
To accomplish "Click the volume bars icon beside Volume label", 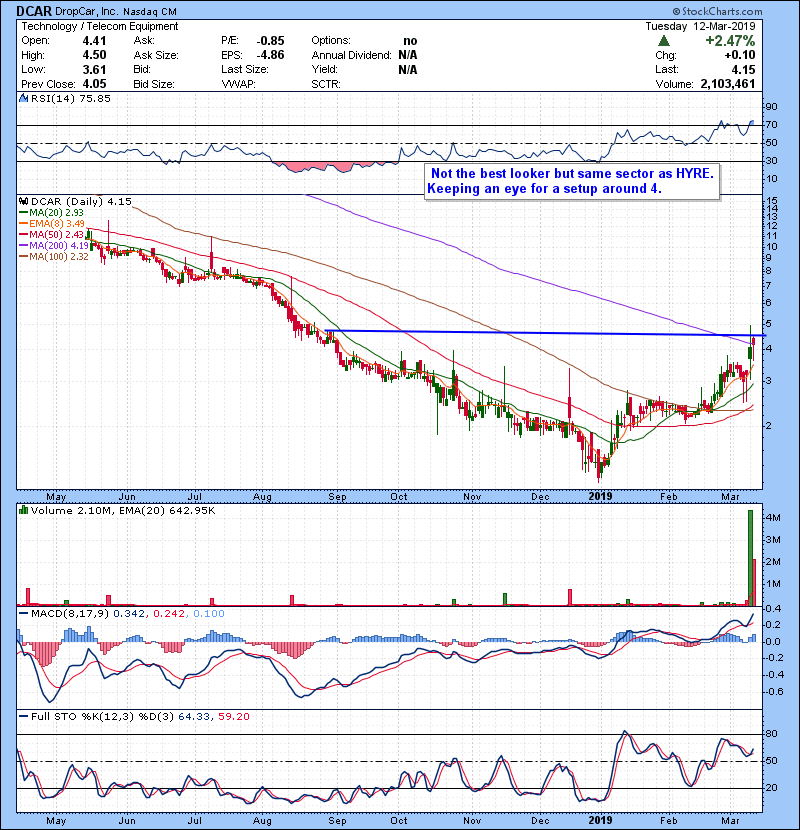I will 23,510.
